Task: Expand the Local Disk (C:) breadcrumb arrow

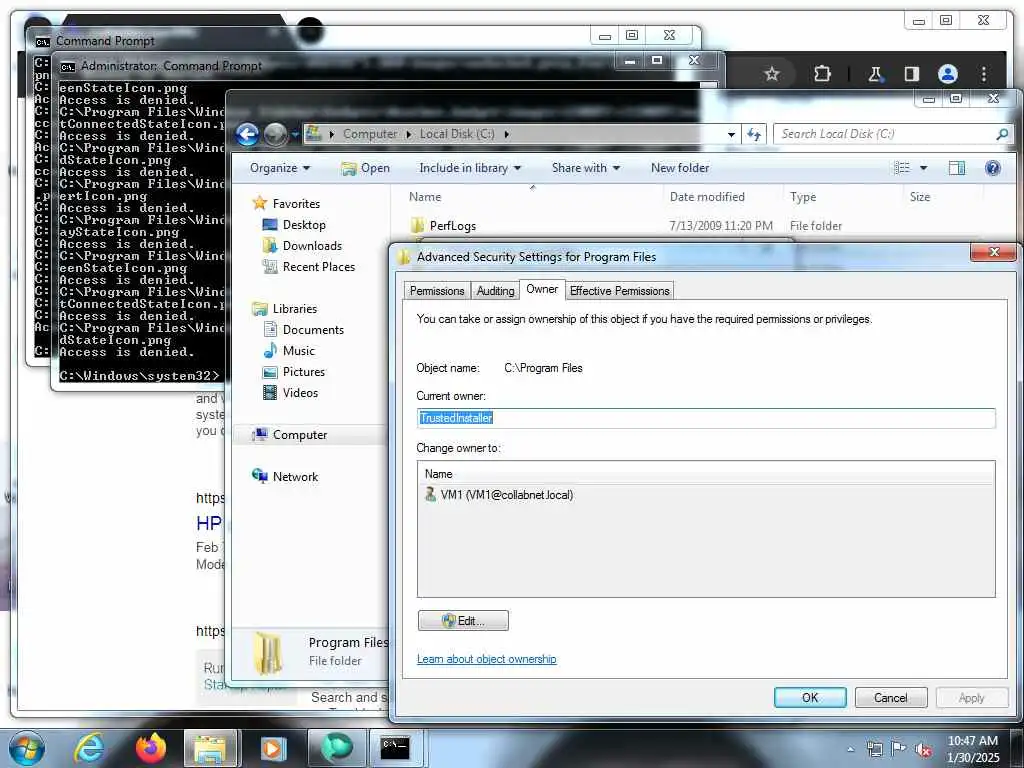Action: (x=506, y=134)
